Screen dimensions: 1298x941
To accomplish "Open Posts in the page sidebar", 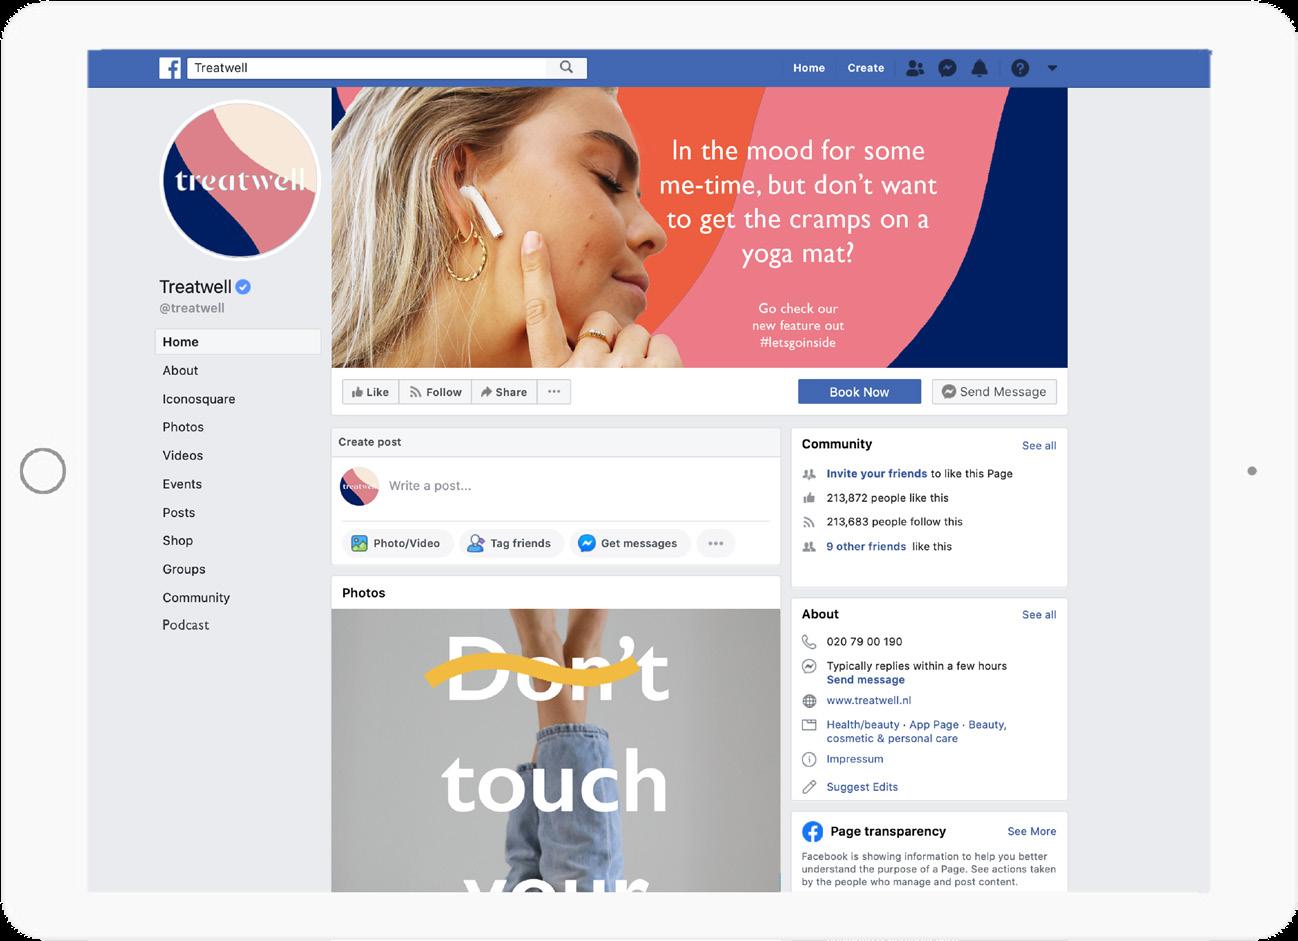I will (179, 512).
